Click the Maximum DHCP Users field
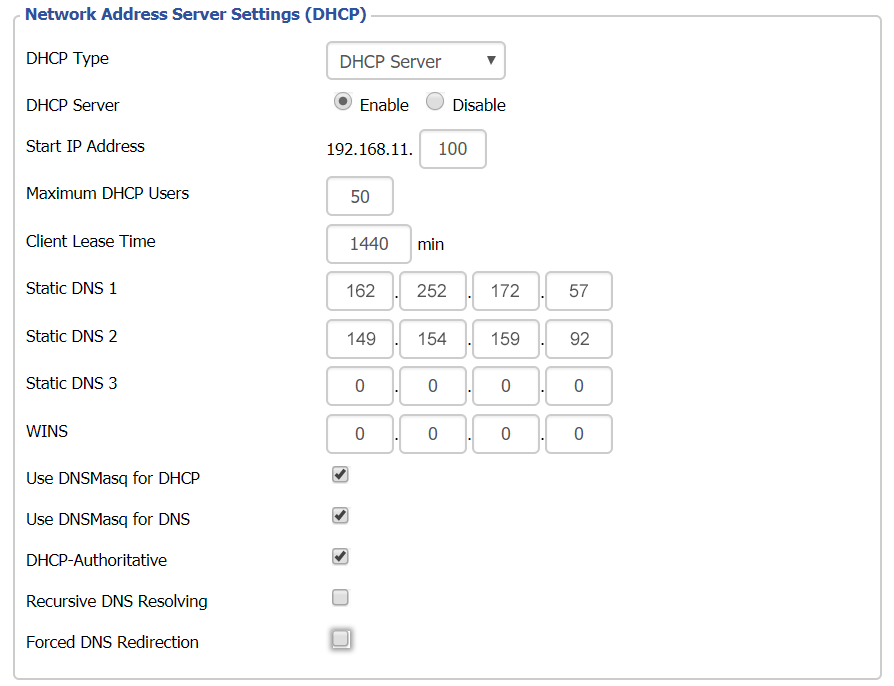Screen dimensions: 894x686 click(x=359, y=196)
